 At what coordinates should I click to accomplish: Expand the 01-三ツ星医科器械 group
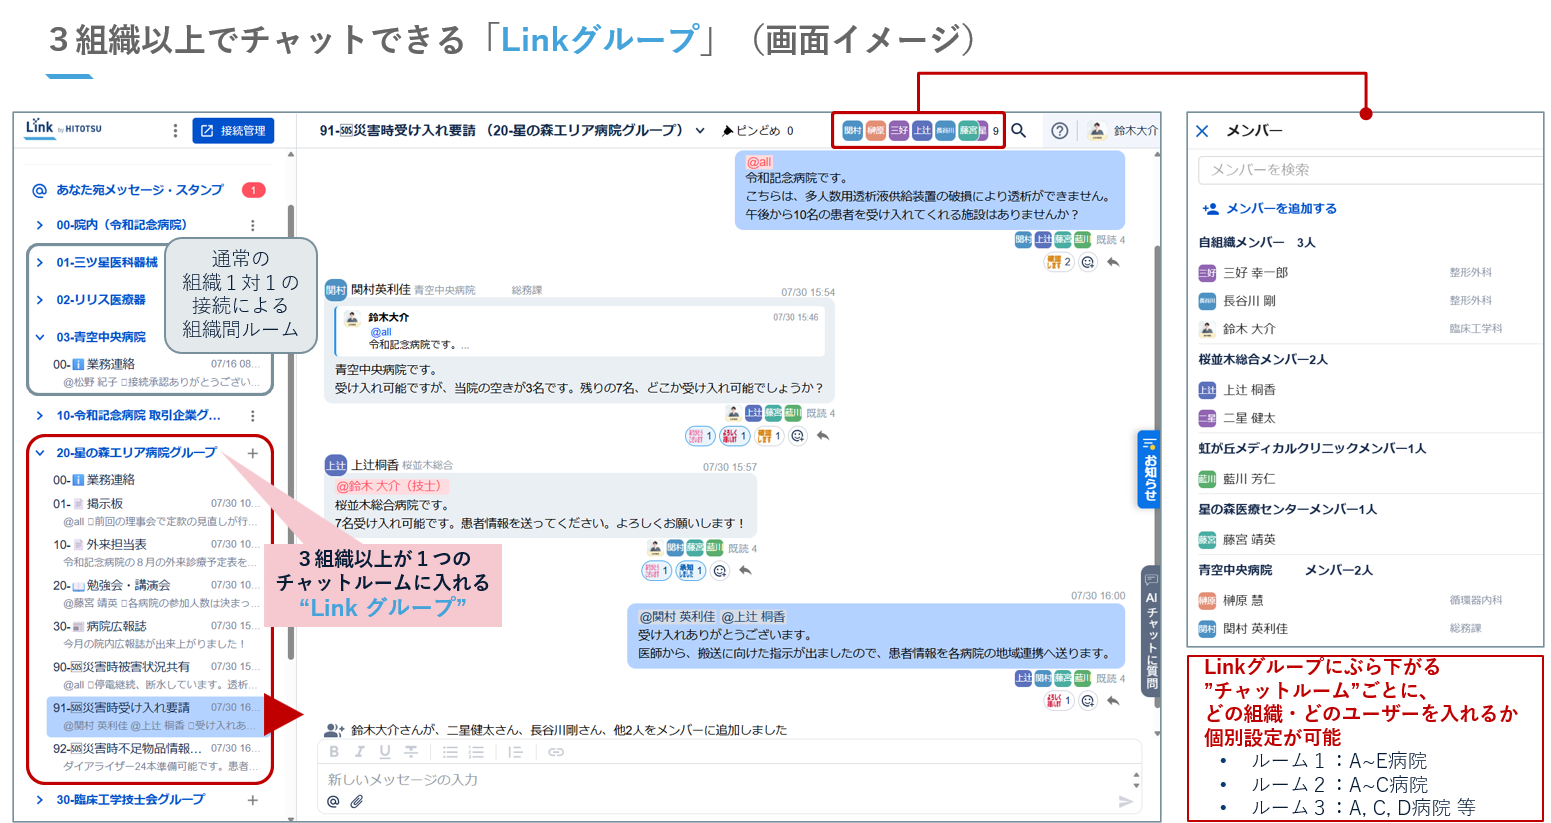click(x=39, y=262)
